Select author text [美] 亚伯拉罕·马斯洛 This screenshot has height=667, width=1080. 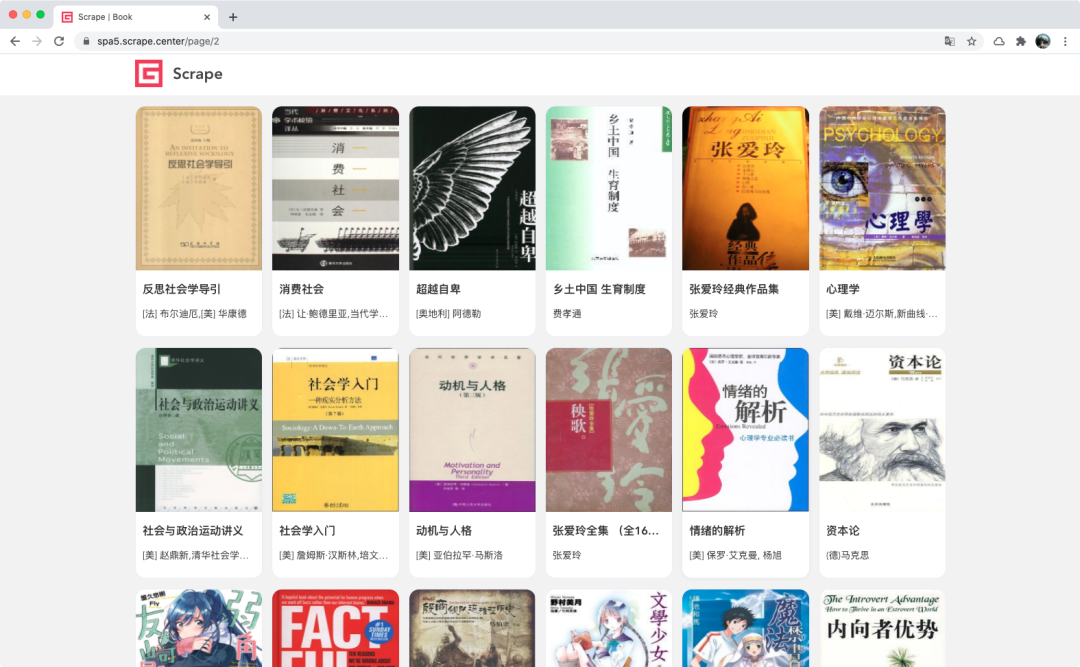[459, 555]
